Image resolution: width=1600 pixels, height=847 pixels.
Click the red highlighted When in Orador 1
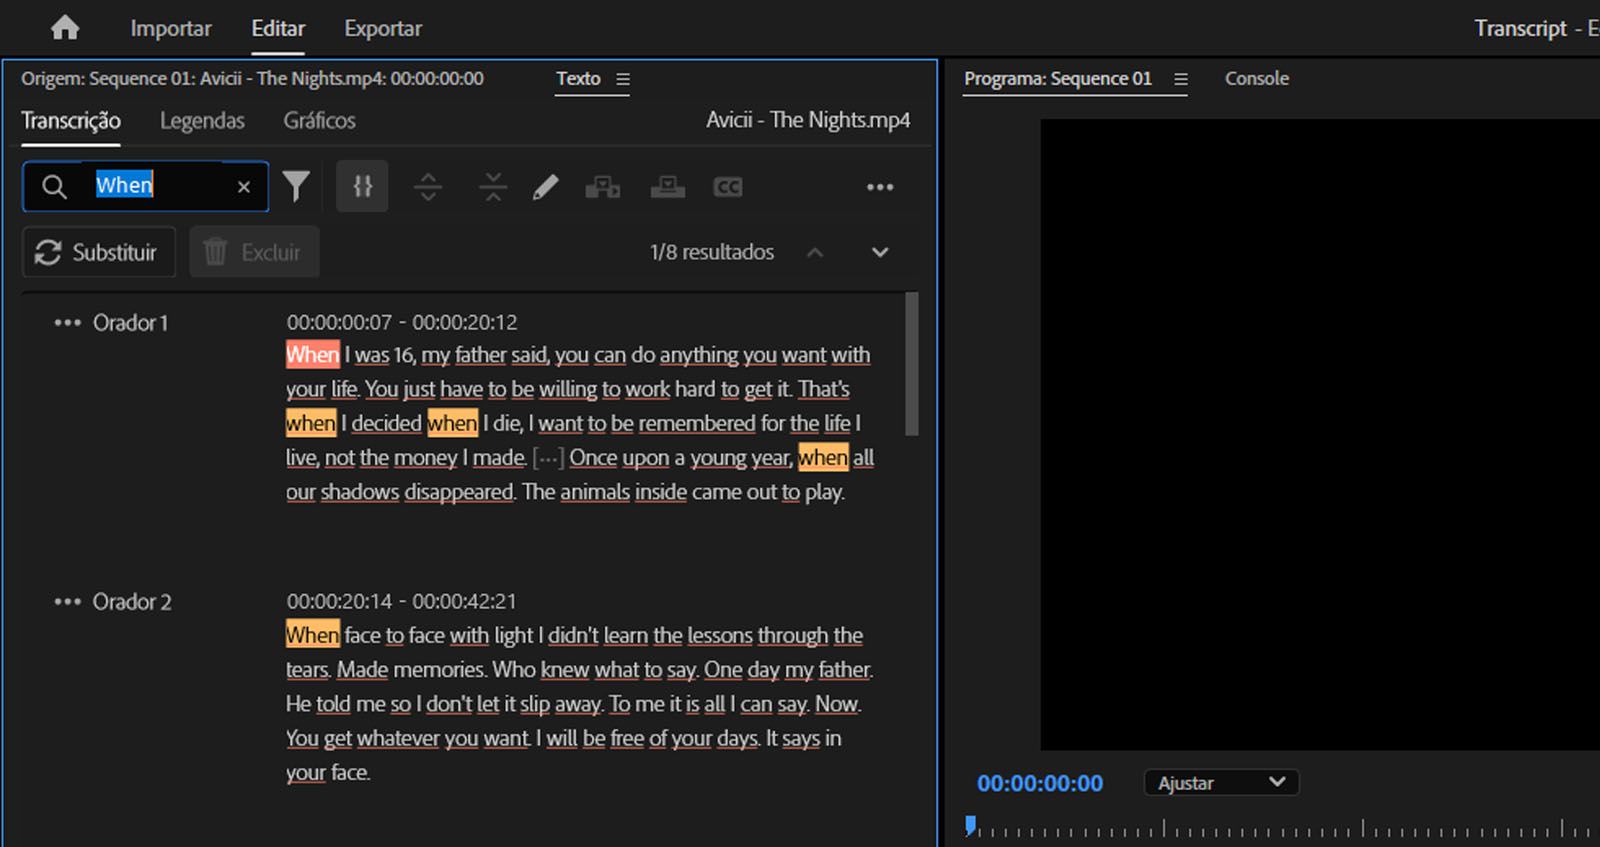(x=313, y=355)
